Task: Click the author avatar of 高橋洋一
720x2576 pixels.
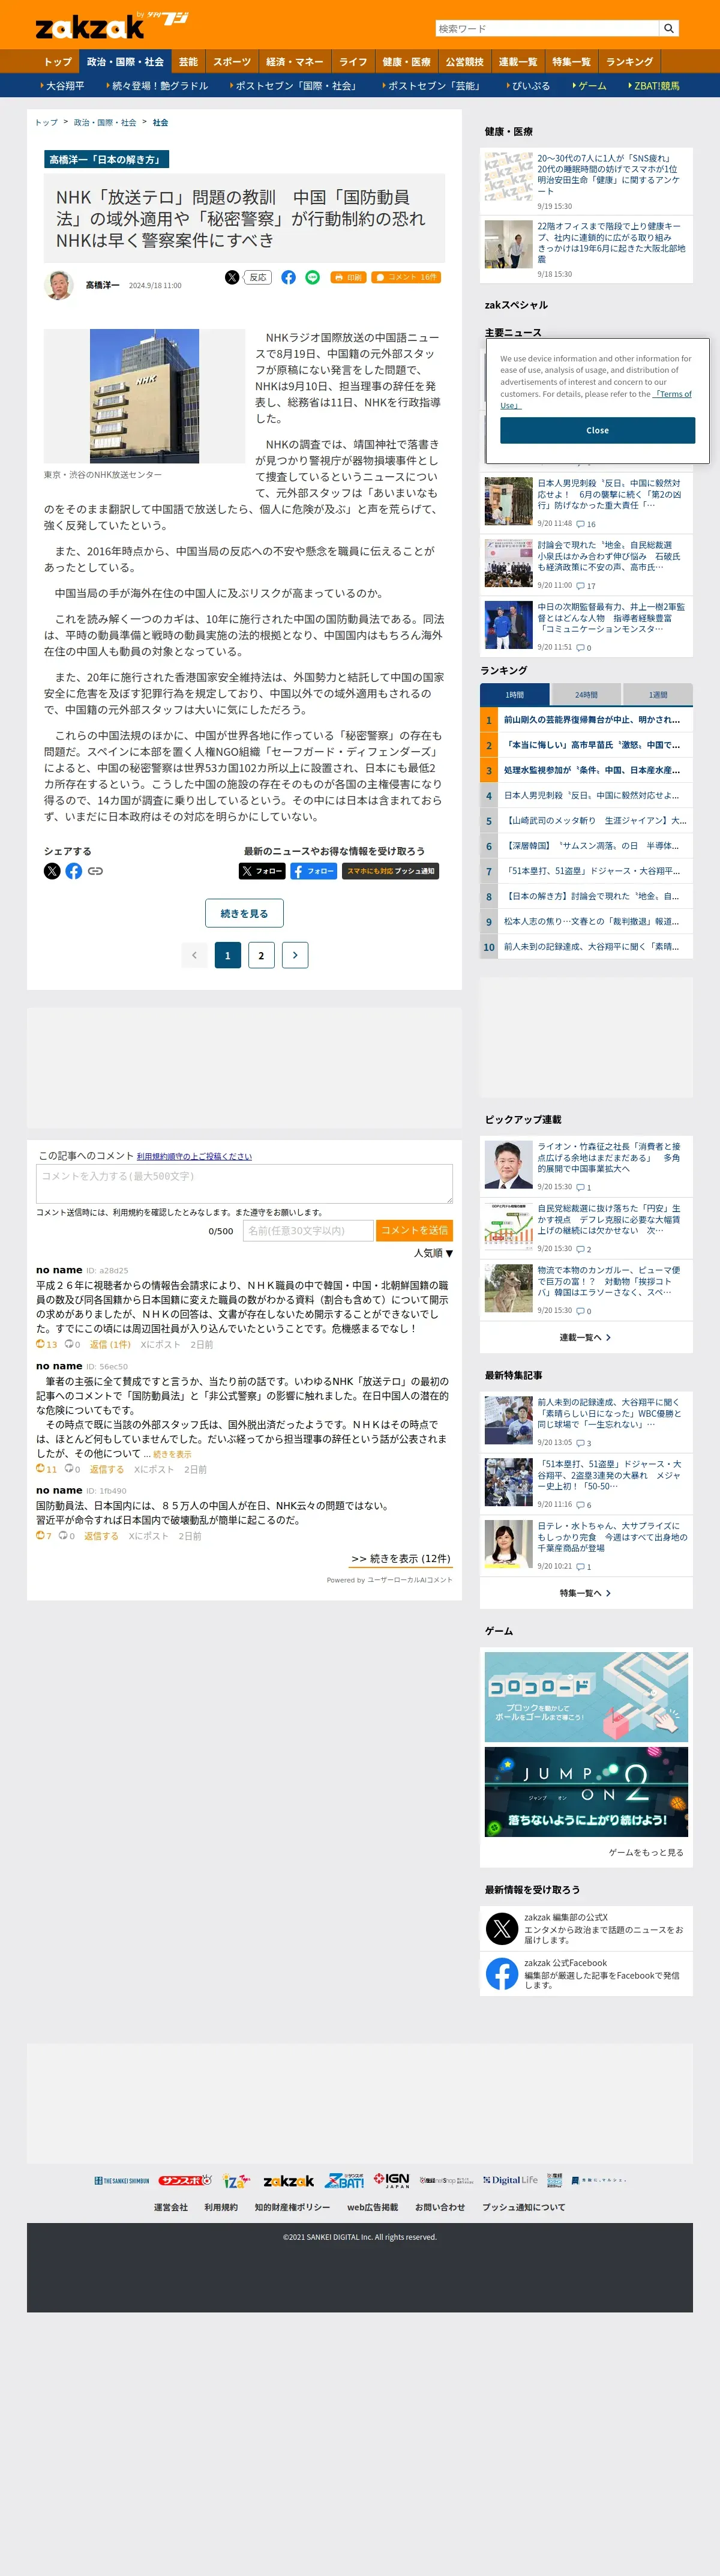Action: click(x=59, y=285)
